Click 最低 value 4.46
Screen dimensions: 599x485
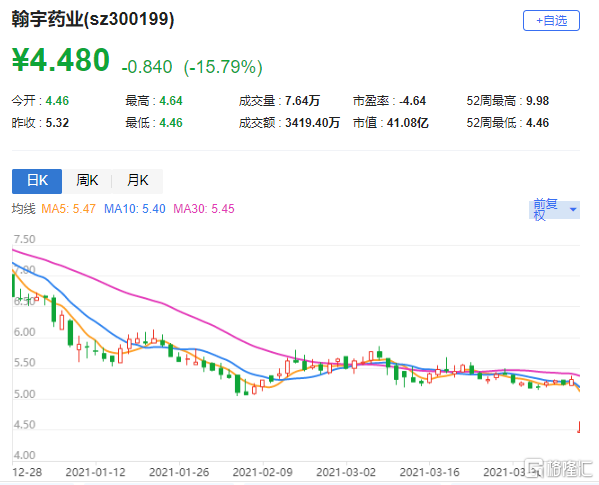coord(171,123)
